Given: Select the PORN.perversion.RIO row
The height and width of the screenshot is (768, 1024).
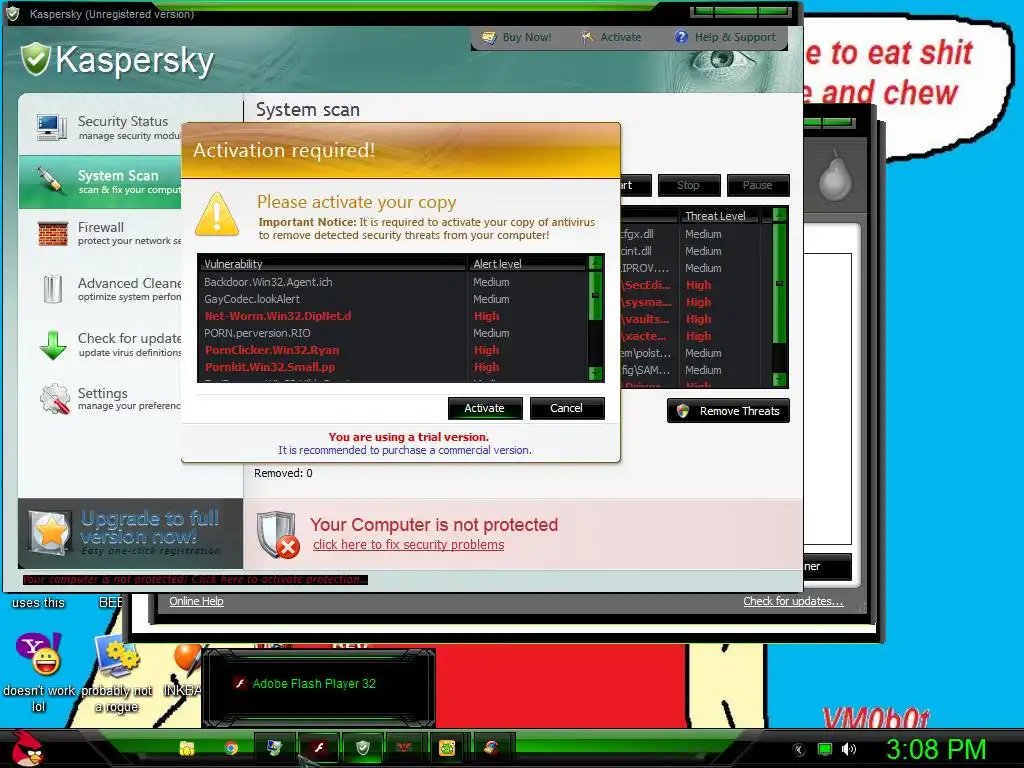Looking at the screenshot, I should [x=394, y=333].
